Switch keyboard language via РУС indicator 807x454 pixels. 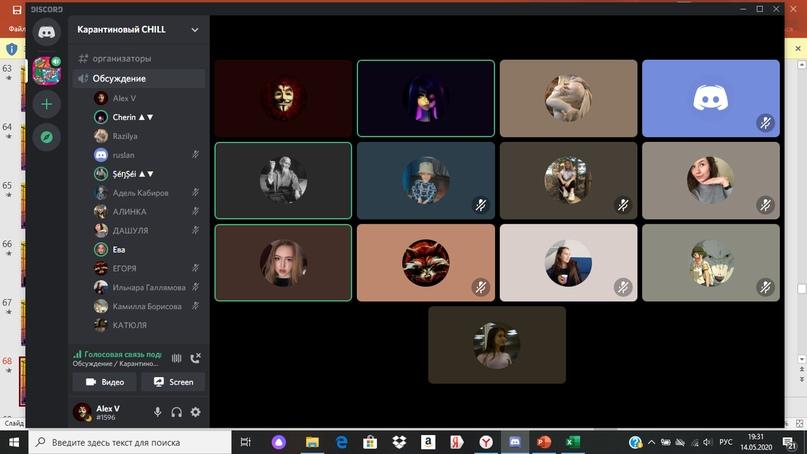727,441
